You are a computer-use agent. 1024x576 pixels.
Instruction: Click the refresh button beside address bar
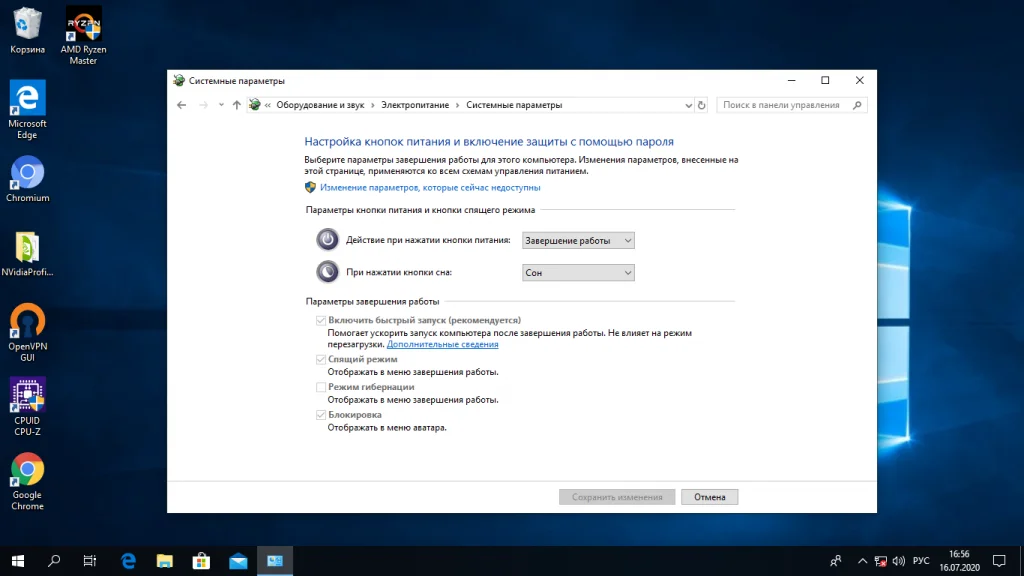click(x=702, y=105)
